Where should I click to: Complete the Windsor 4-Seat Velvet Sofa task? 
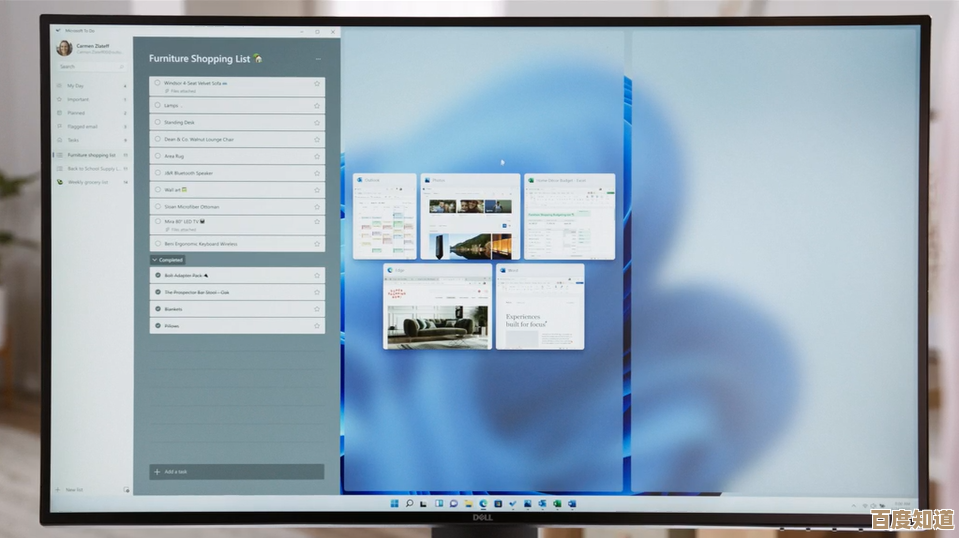[x=158, y=84]
